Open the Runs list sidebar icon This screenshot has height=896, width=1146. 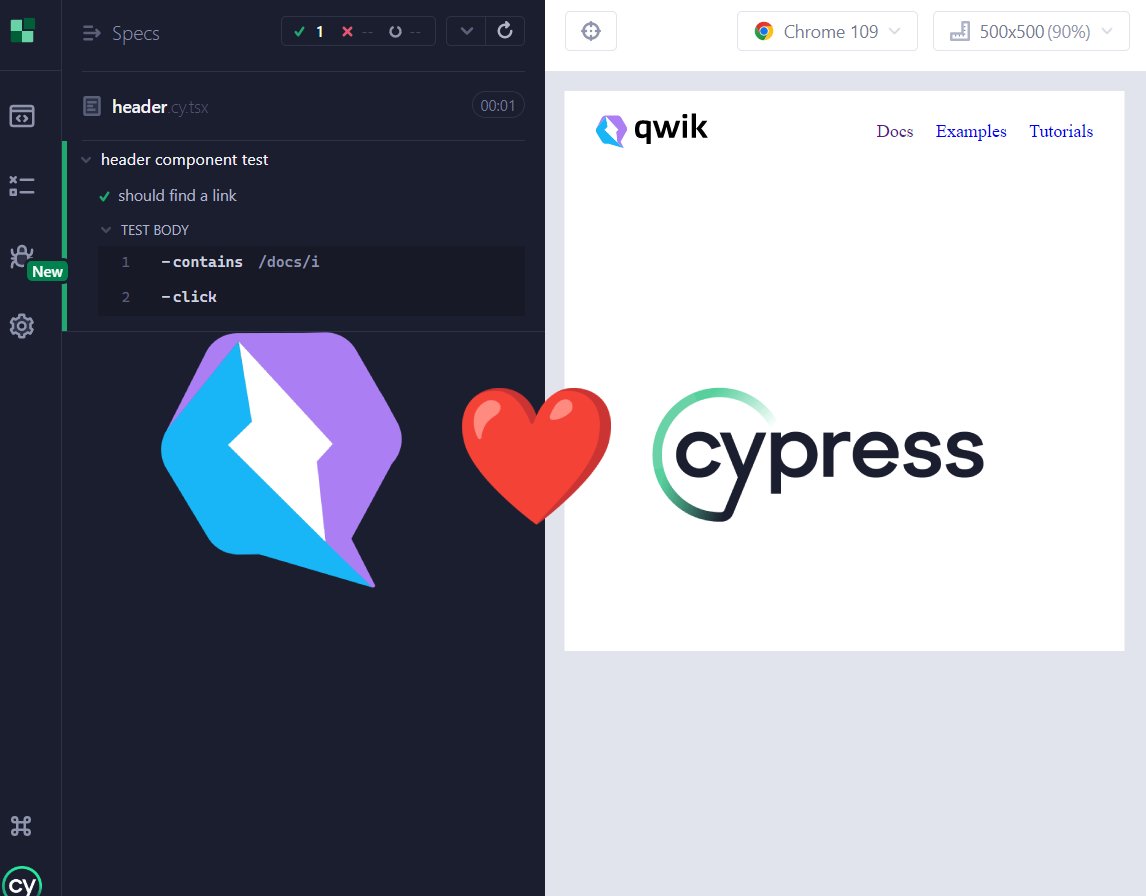22,186
